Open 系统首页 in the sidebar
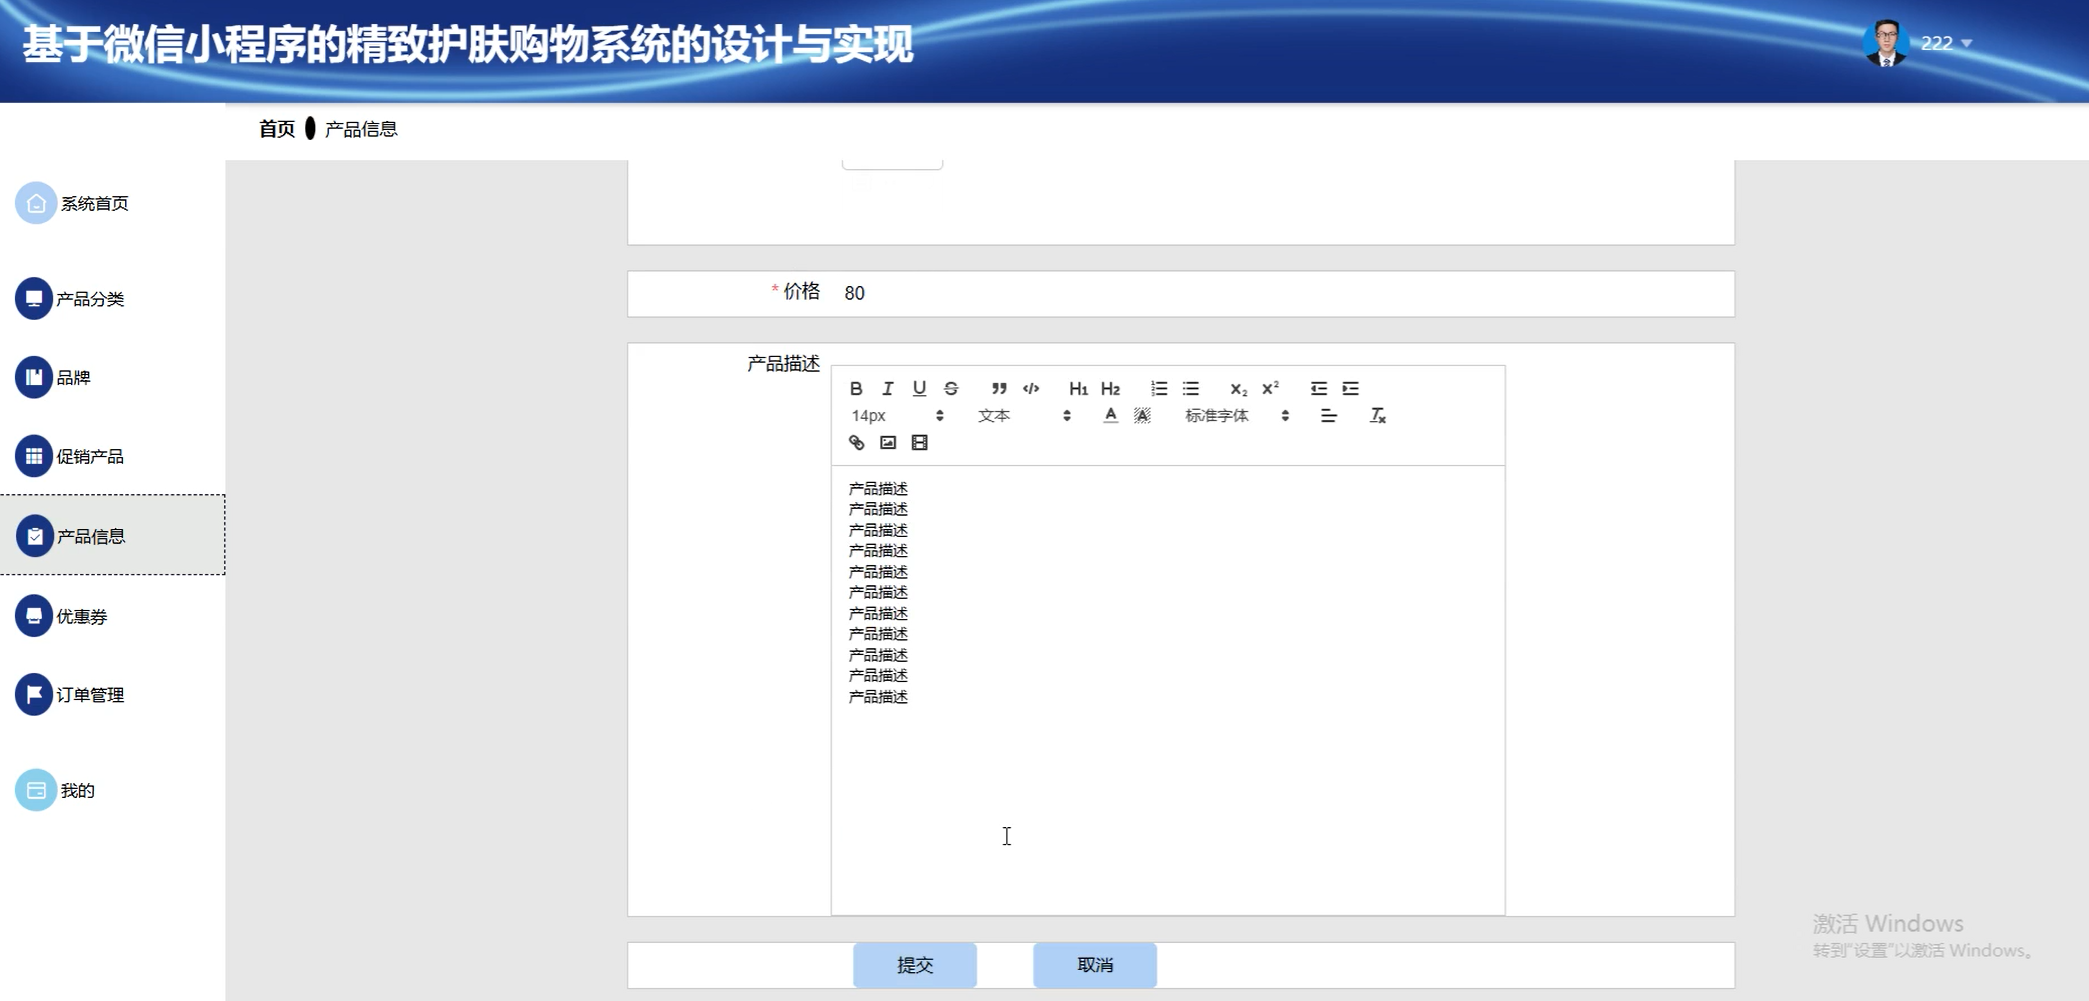2089x1001 pixels. pos(73,203)
